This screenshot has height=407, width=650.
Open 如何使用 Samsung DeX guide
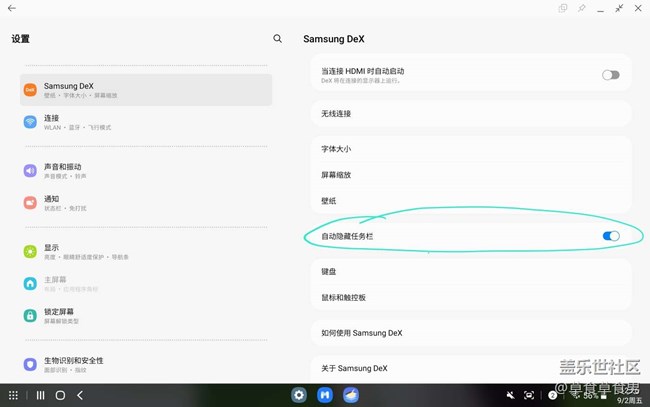coord(470,333)
